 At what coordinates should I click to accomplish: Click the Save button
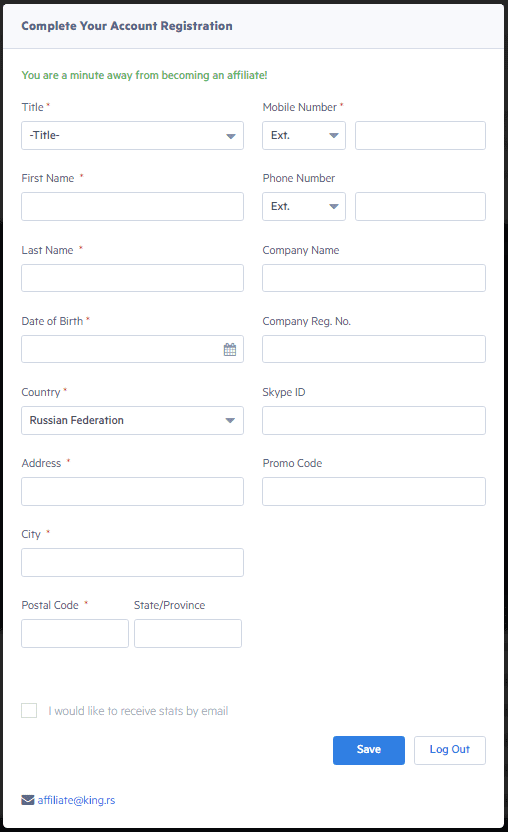[x=369, y=750]
